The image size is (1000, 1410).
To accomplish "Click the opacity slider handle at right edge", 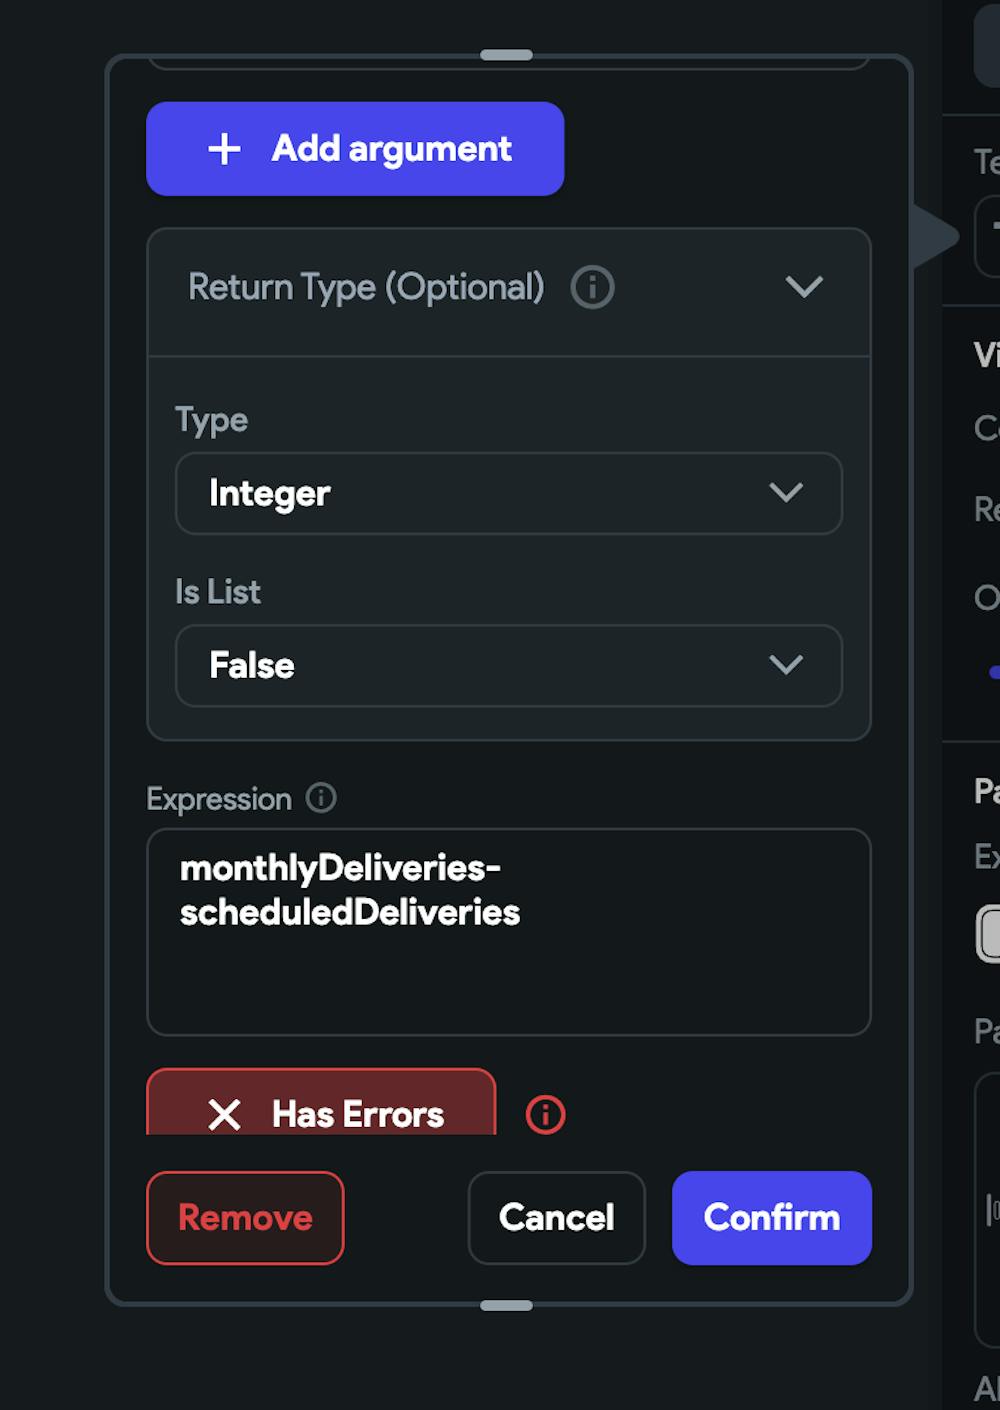I will (x=994, y=672).
